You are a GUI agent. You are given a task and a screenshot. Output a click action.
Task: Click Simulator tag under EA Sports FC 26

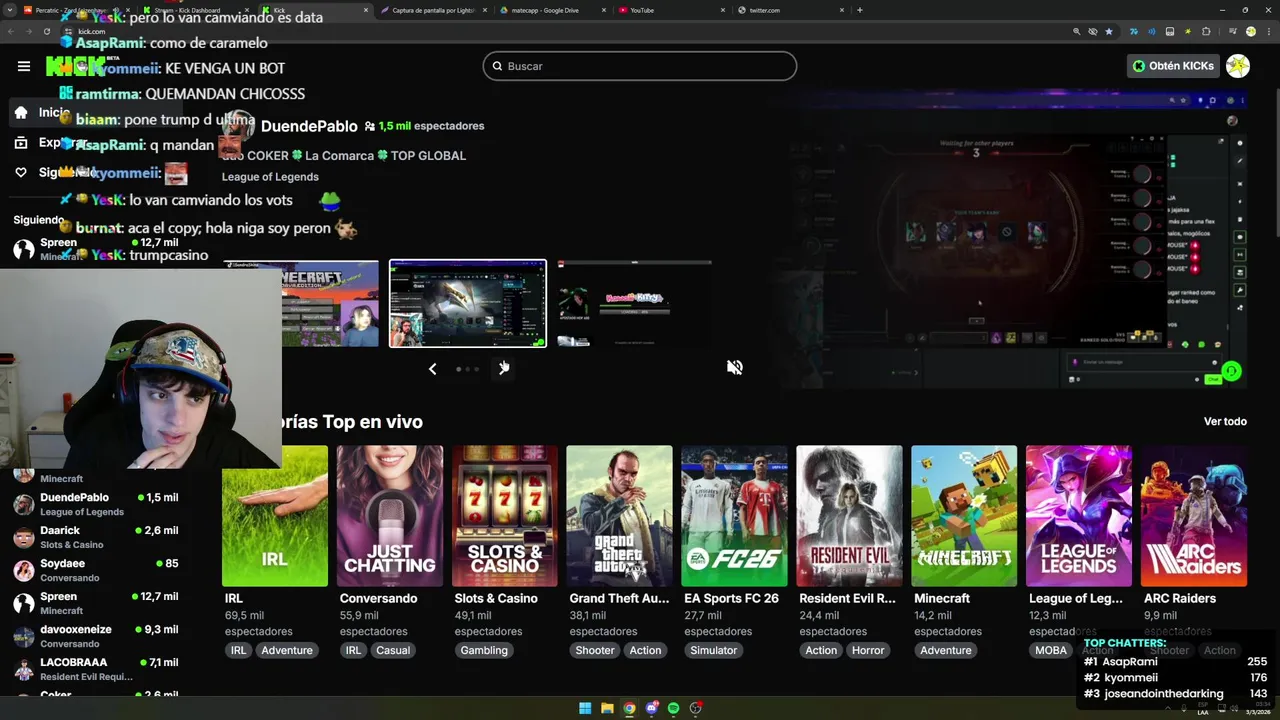pyautogui.click(x=714, y=650)
